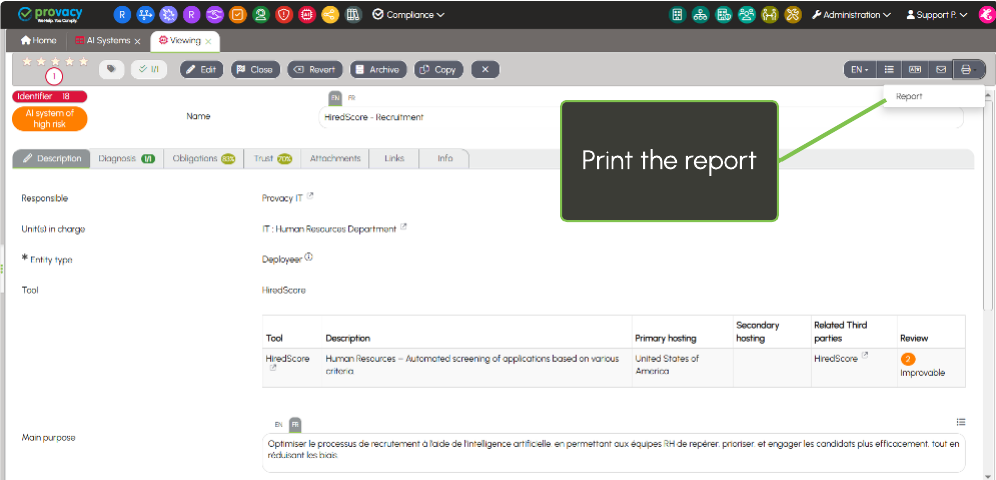Image resolution: width=996 pixels, height=480 pixels.
Task: Click the tag icon button
Action: pyautogui.click(x=111, y=69)
